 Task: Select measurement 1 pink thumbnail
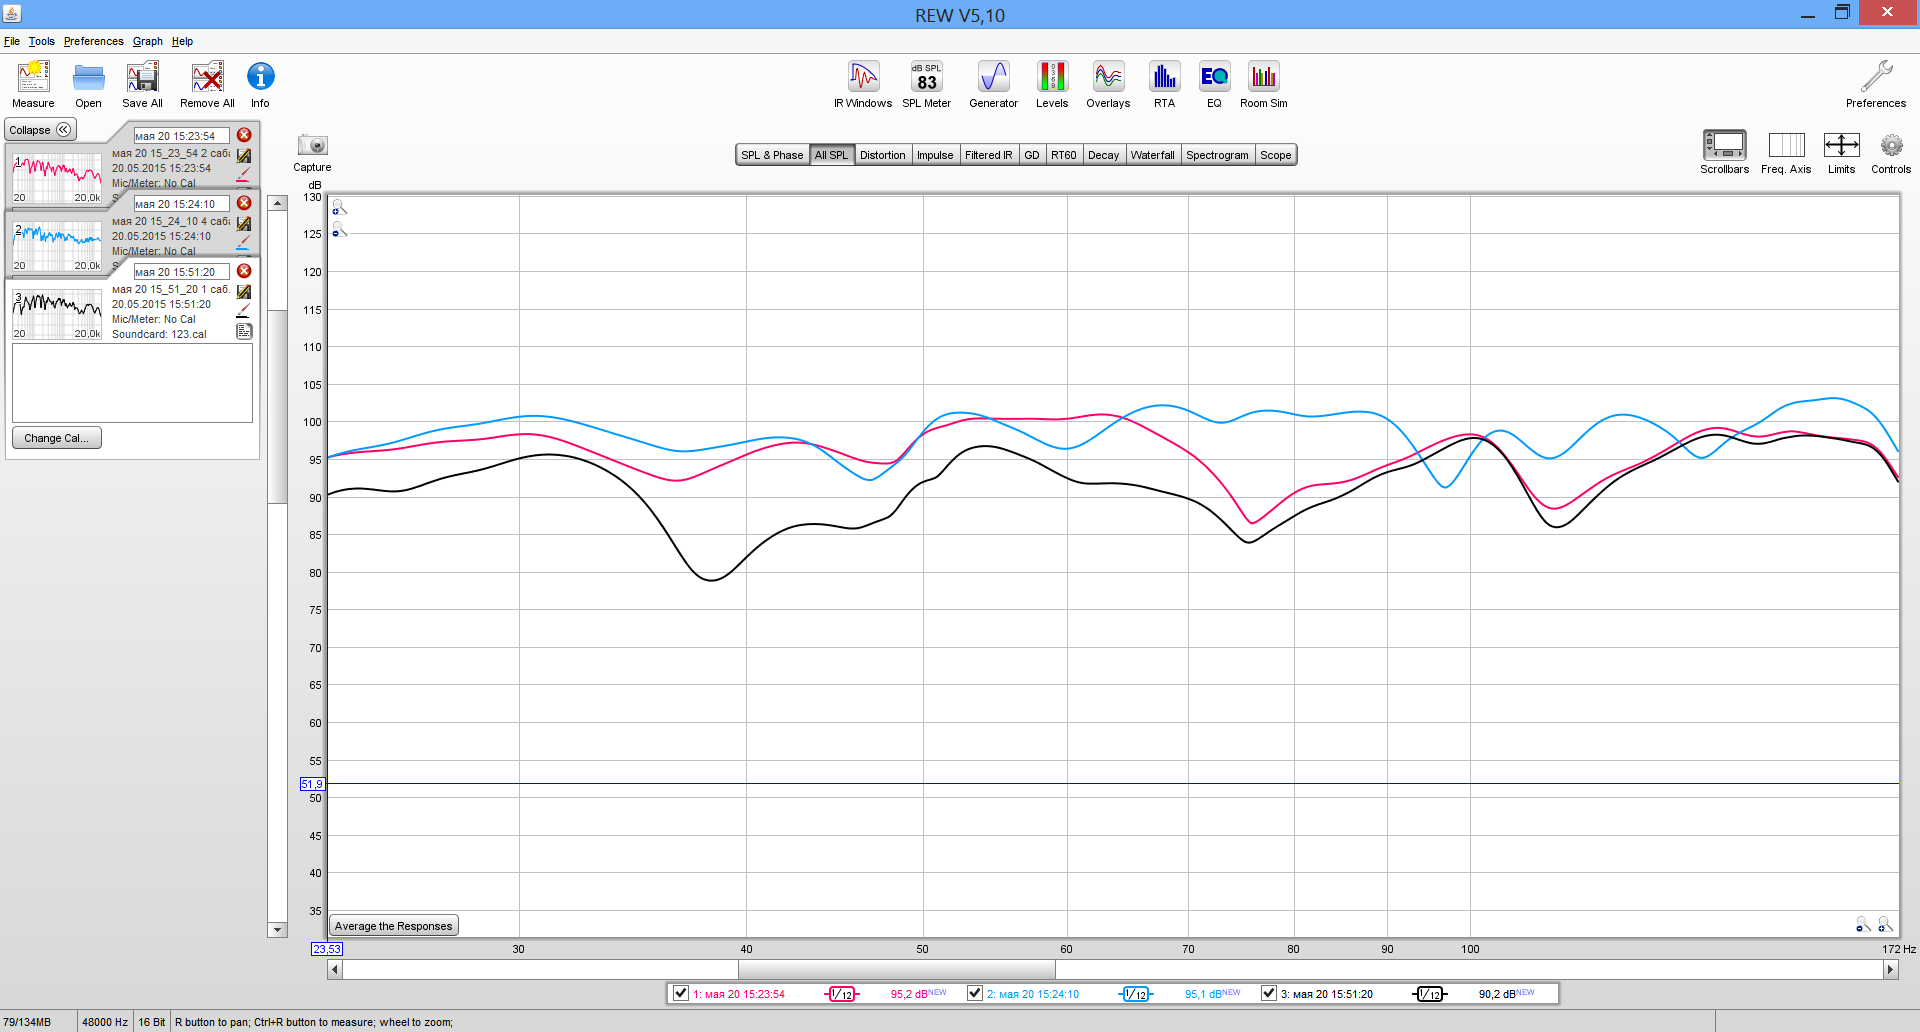click(57, 178)
